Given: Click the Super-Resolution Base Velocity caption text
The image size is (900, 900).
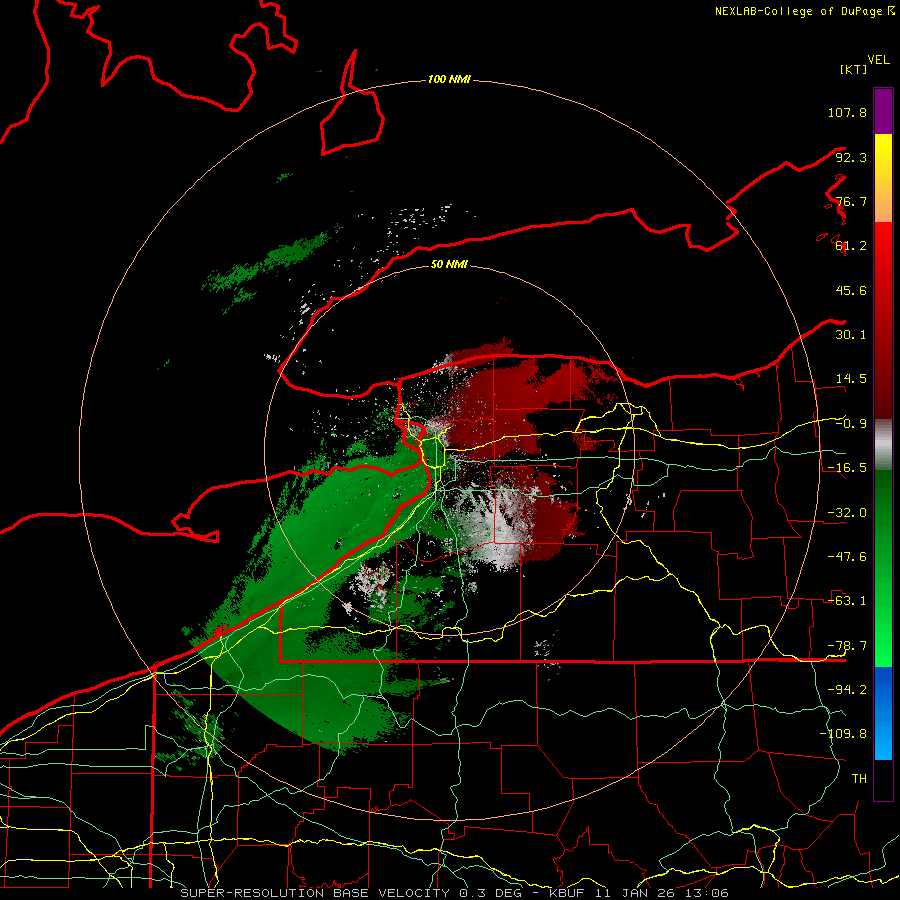Looking at the screenshot, I should tap(317, 893).
